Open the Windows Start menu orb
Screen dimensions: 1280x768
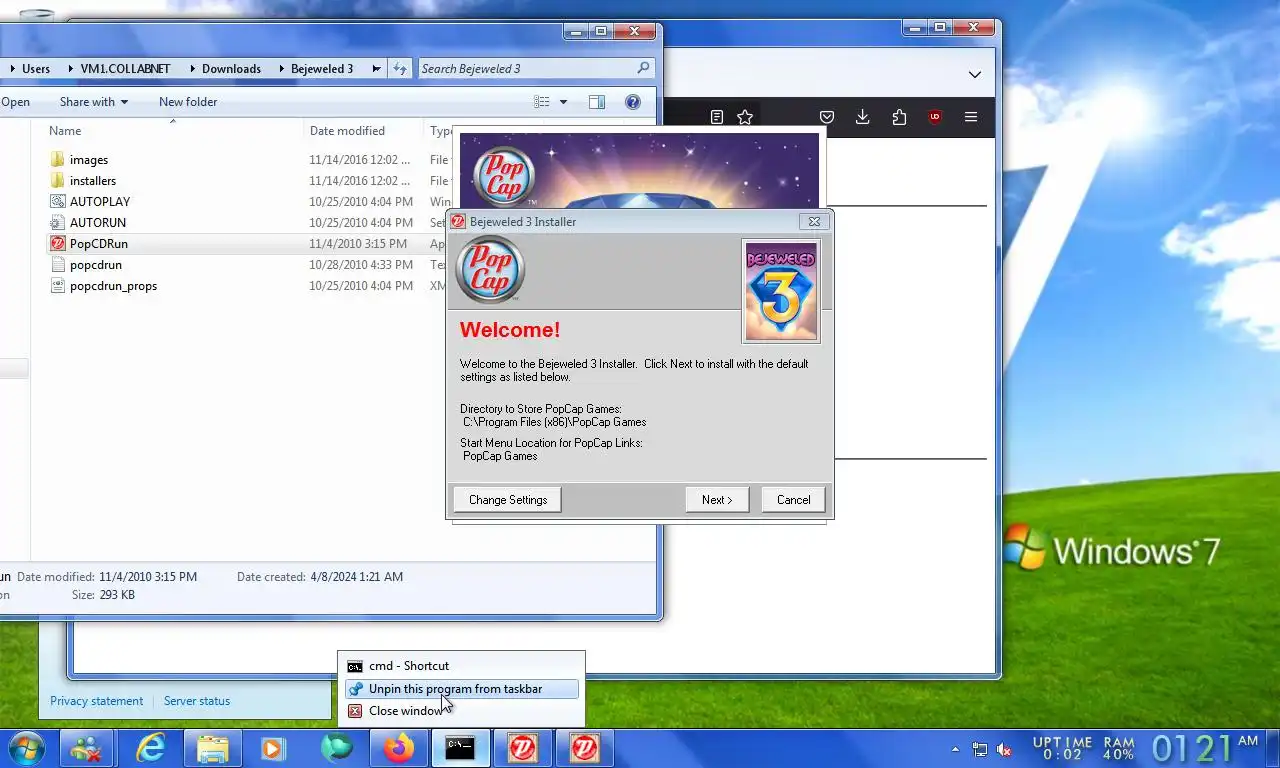pos(27,748)
